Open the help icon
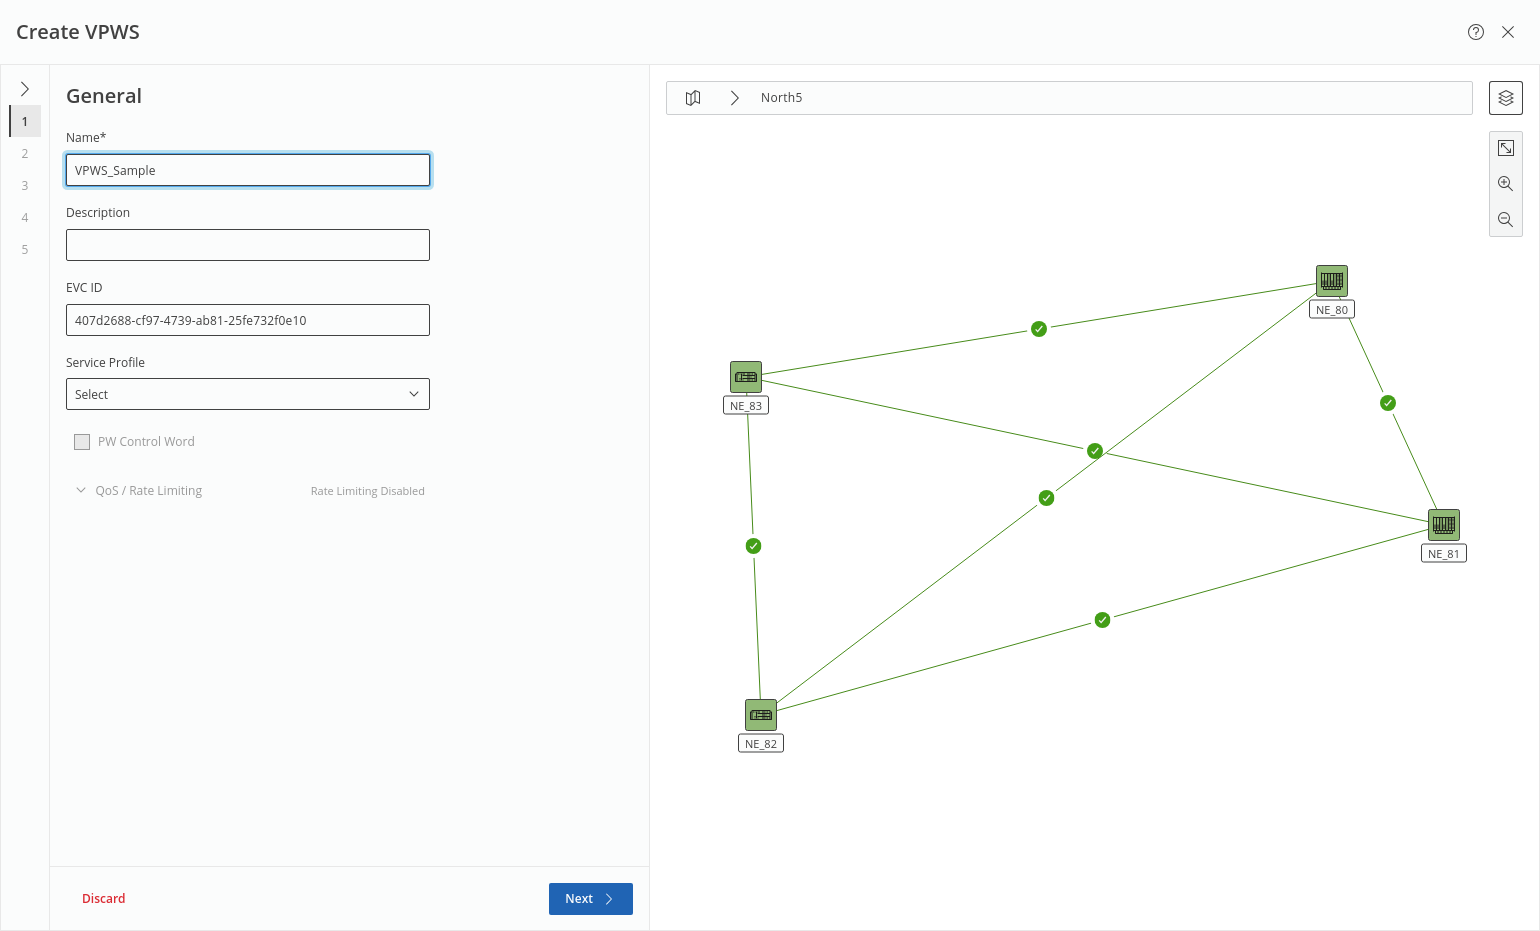Screen dimensions: 1540x931 1475,32
